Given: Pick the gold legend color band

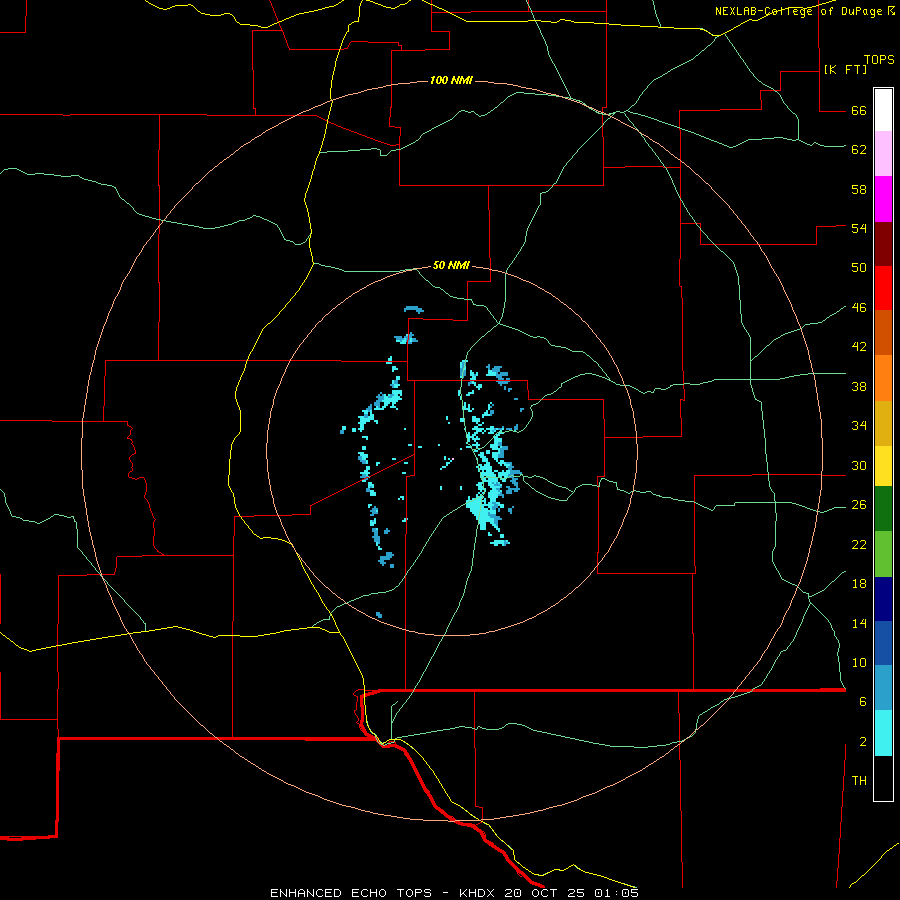Looking at the screenshot, I should (x=883, y=423).
